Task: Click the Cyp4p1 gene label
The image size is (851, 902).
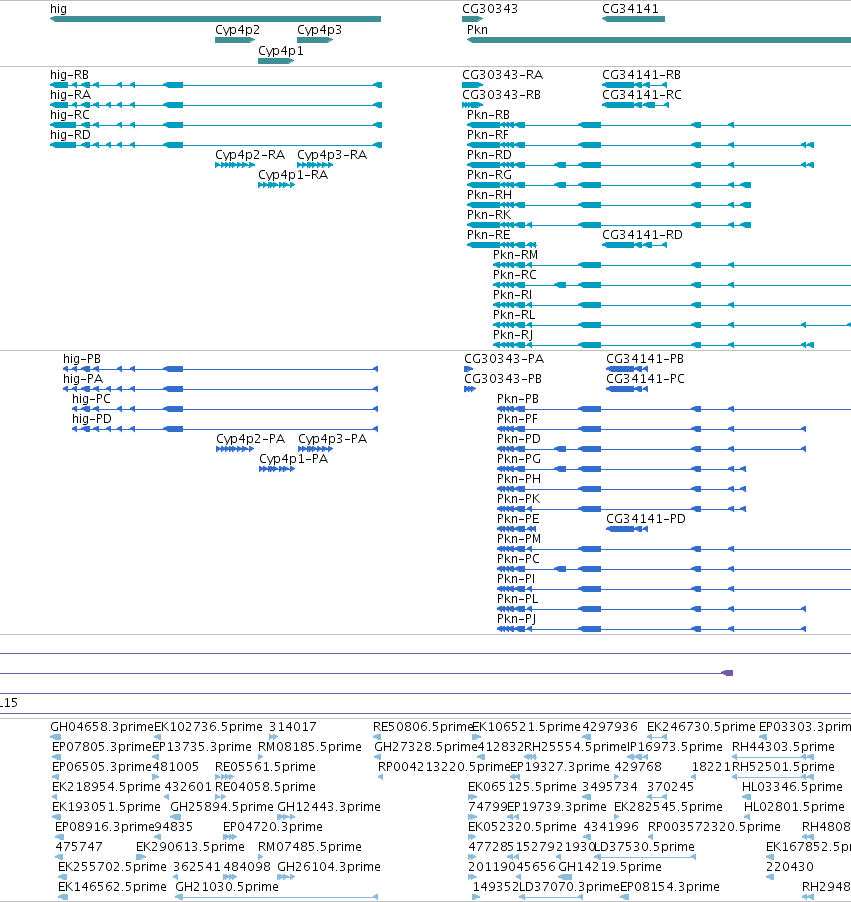Action: [280, 51]
